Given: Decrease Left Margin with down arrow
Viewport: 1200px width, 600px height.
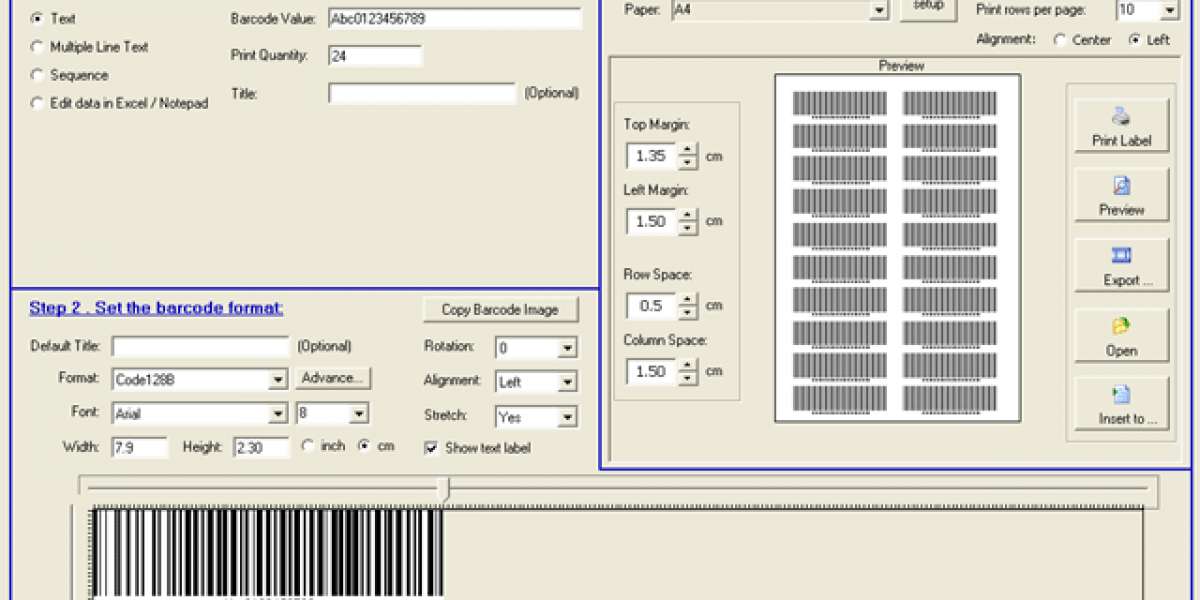Looking at the screenshot, I should [x=688, y=228].
